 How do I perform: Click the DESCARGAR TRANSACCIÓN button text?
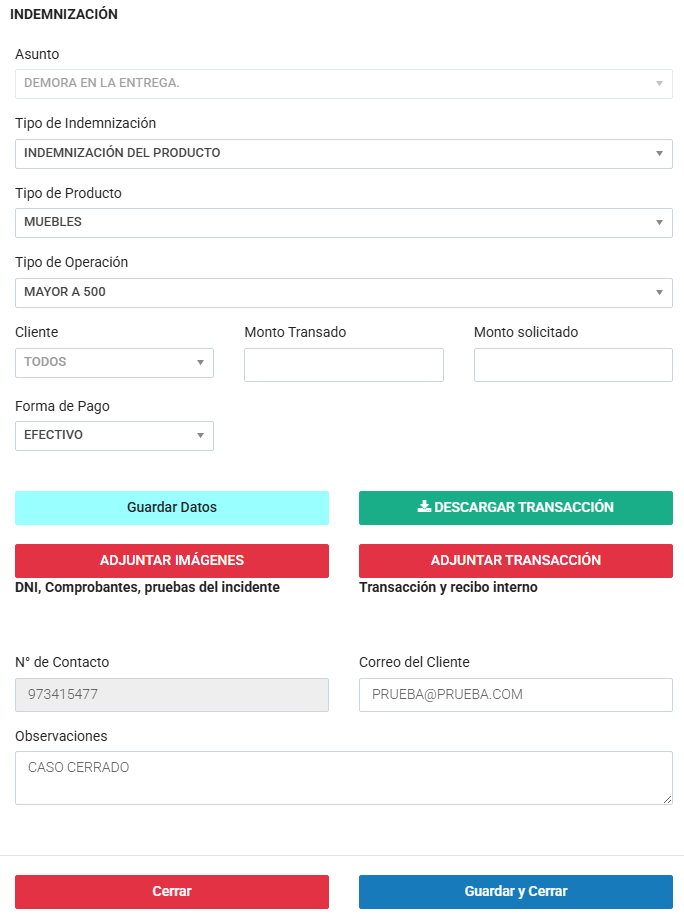tap(524, 507)
